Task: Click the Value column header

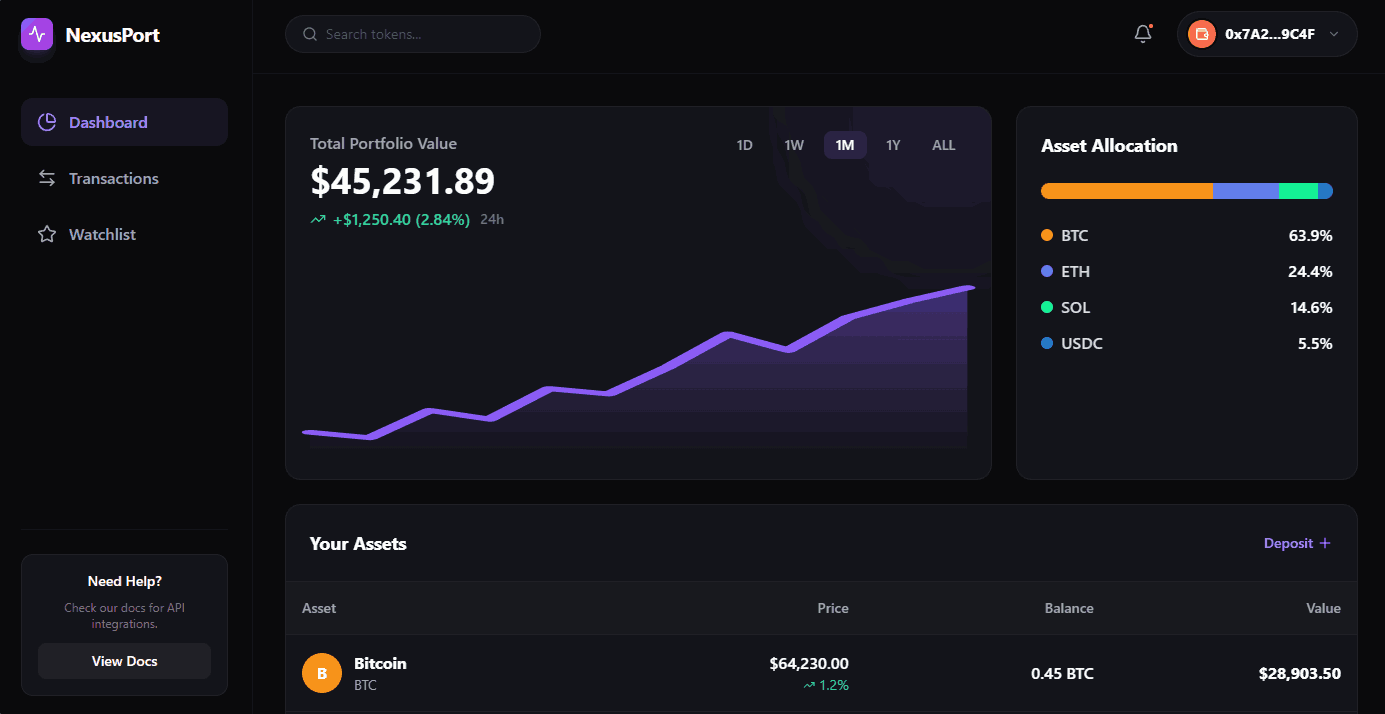Action: click(x=1323, y=608)
